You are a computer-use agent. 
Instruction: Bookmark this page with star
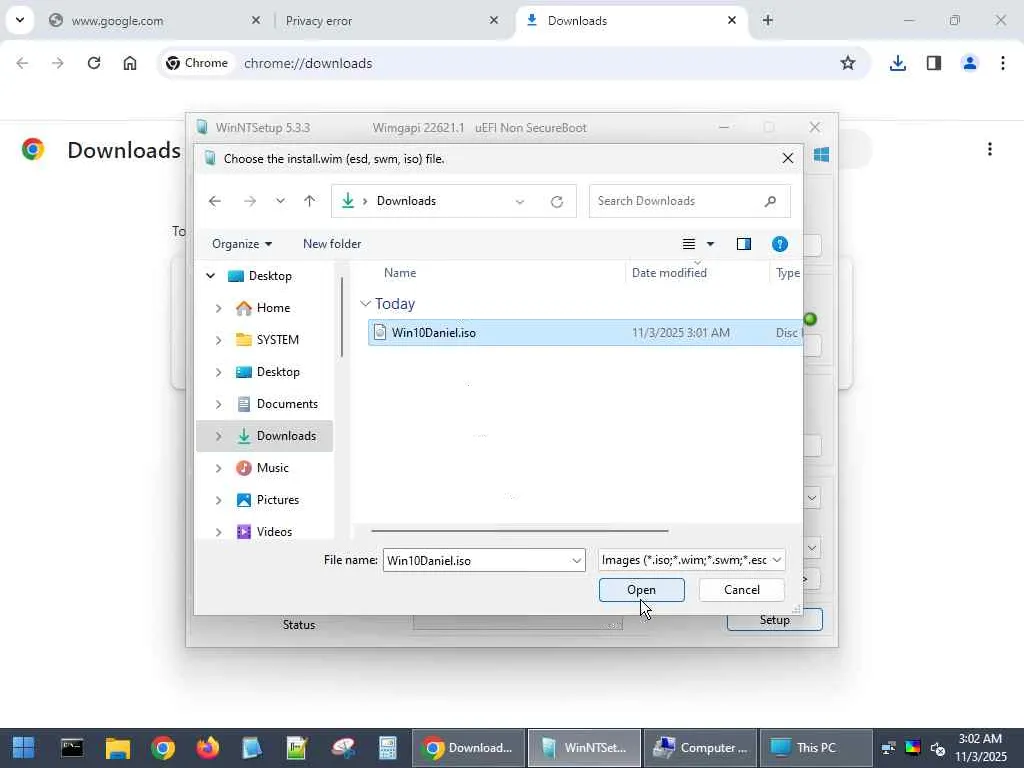pyautogui.click(x=848, y=63)
